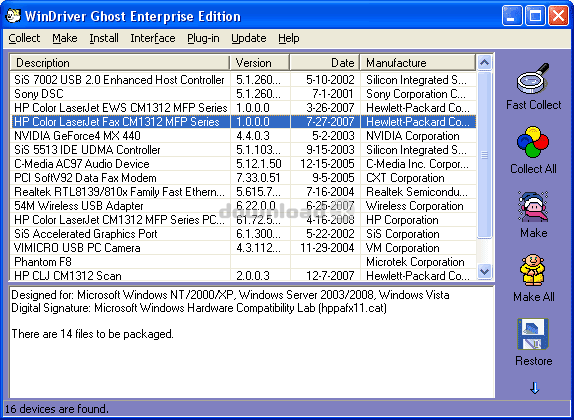
Task: Click the Collect All colored circles icon
Action: (x=533, y=142)
